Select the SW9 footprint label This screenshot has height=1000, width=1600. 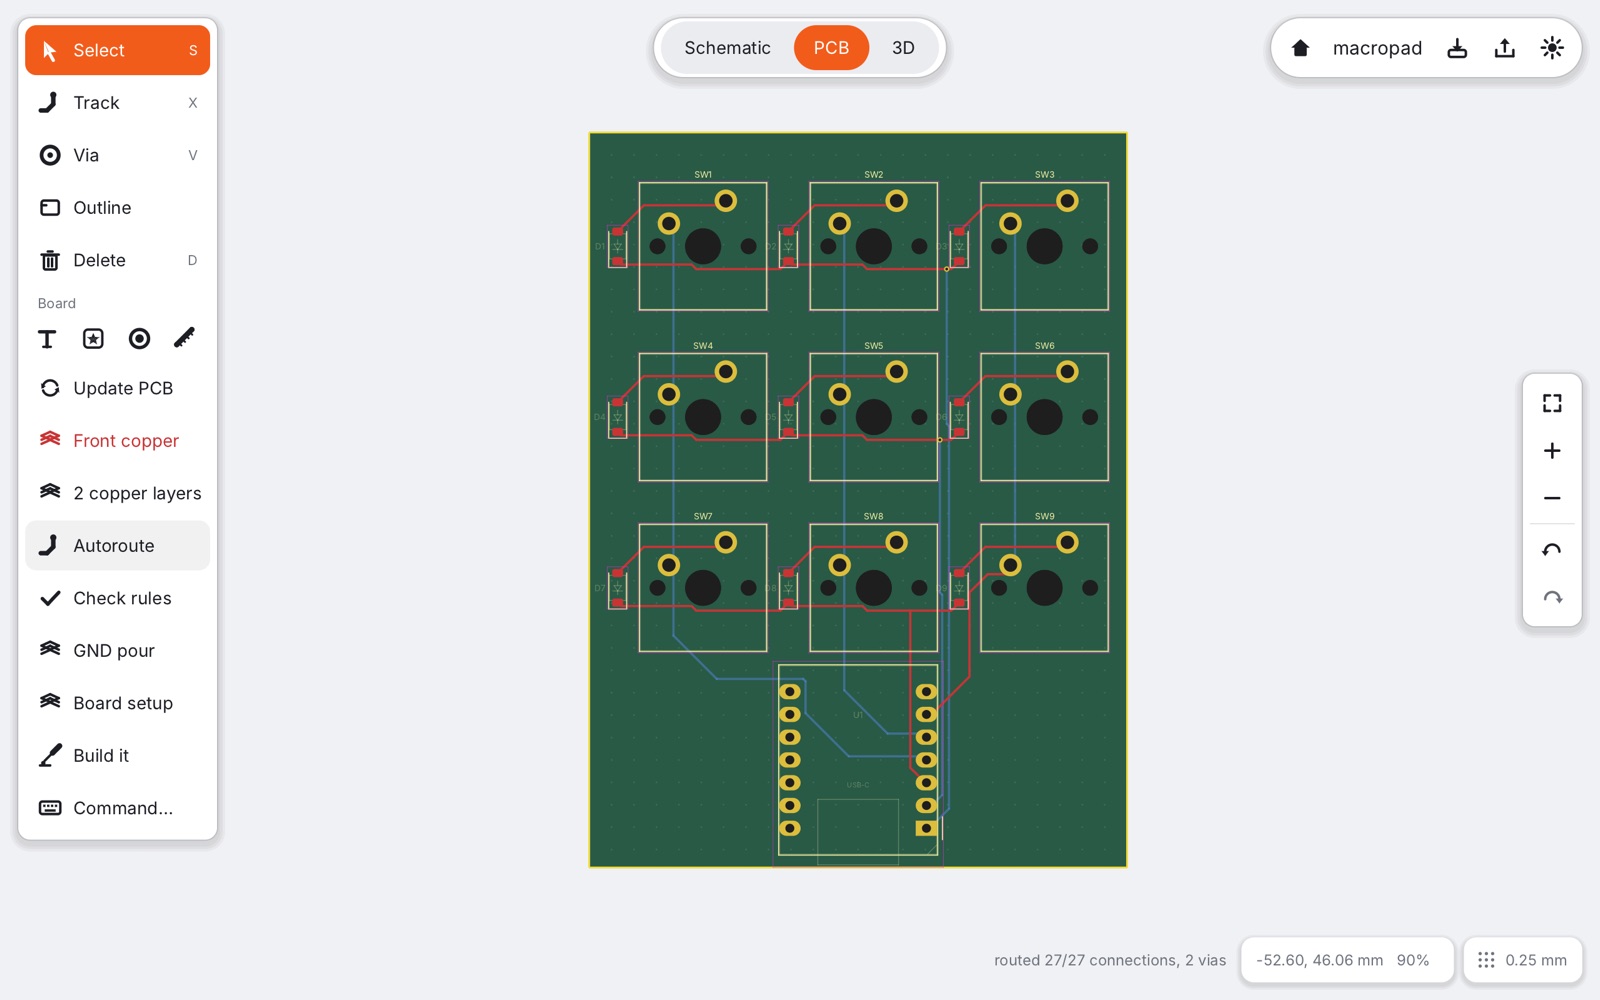(x=1045, y=517)
